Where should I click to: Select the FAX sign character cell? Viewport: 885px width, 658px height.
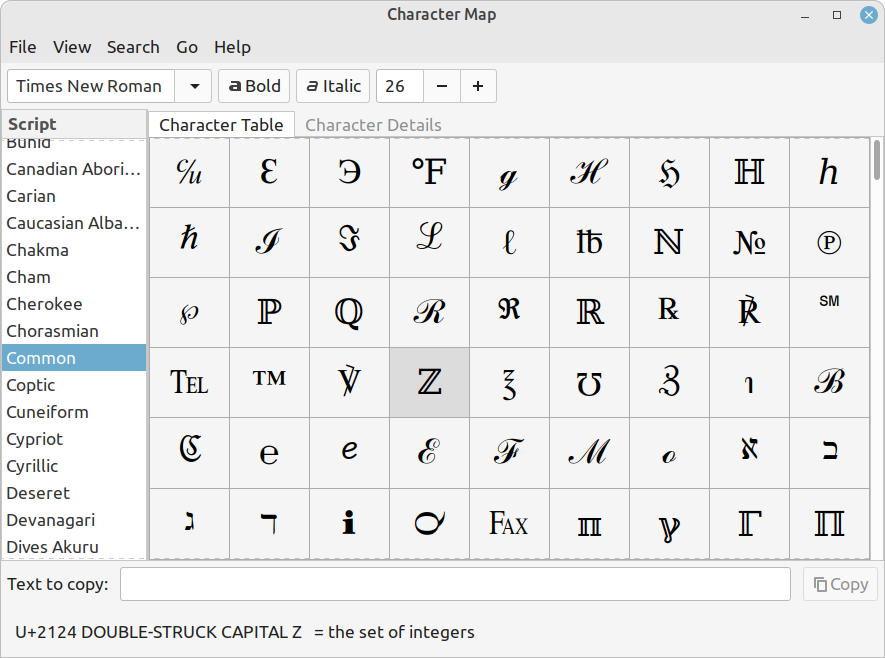point(509,523)
